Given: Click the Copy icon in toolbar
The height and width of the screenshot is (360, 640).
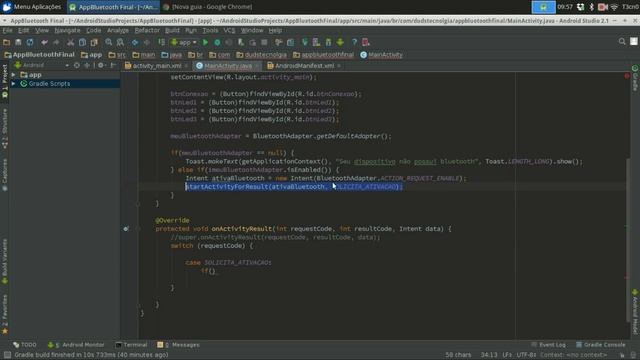Looking at the screenshot, I should click(x=82, y=42).
